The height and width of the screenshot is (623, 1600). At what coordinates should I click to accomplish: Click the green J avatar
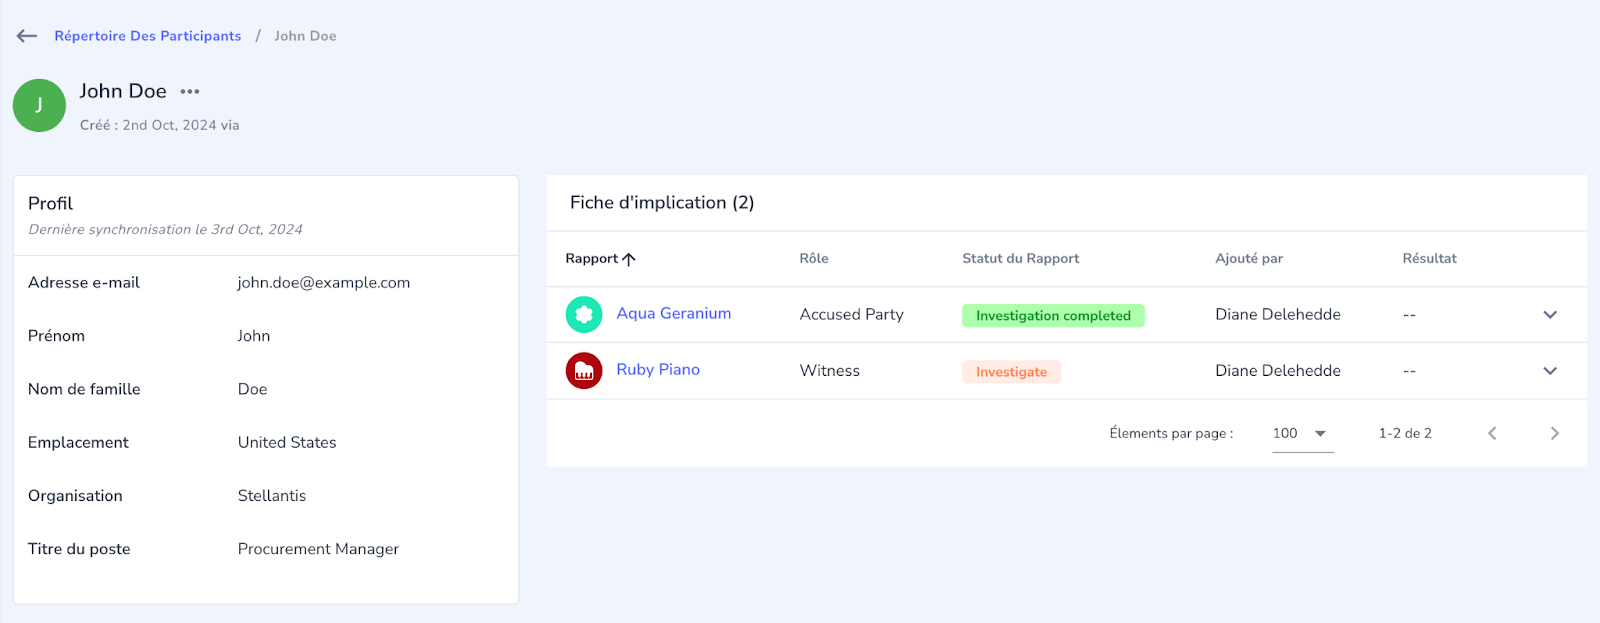point(39,105)
